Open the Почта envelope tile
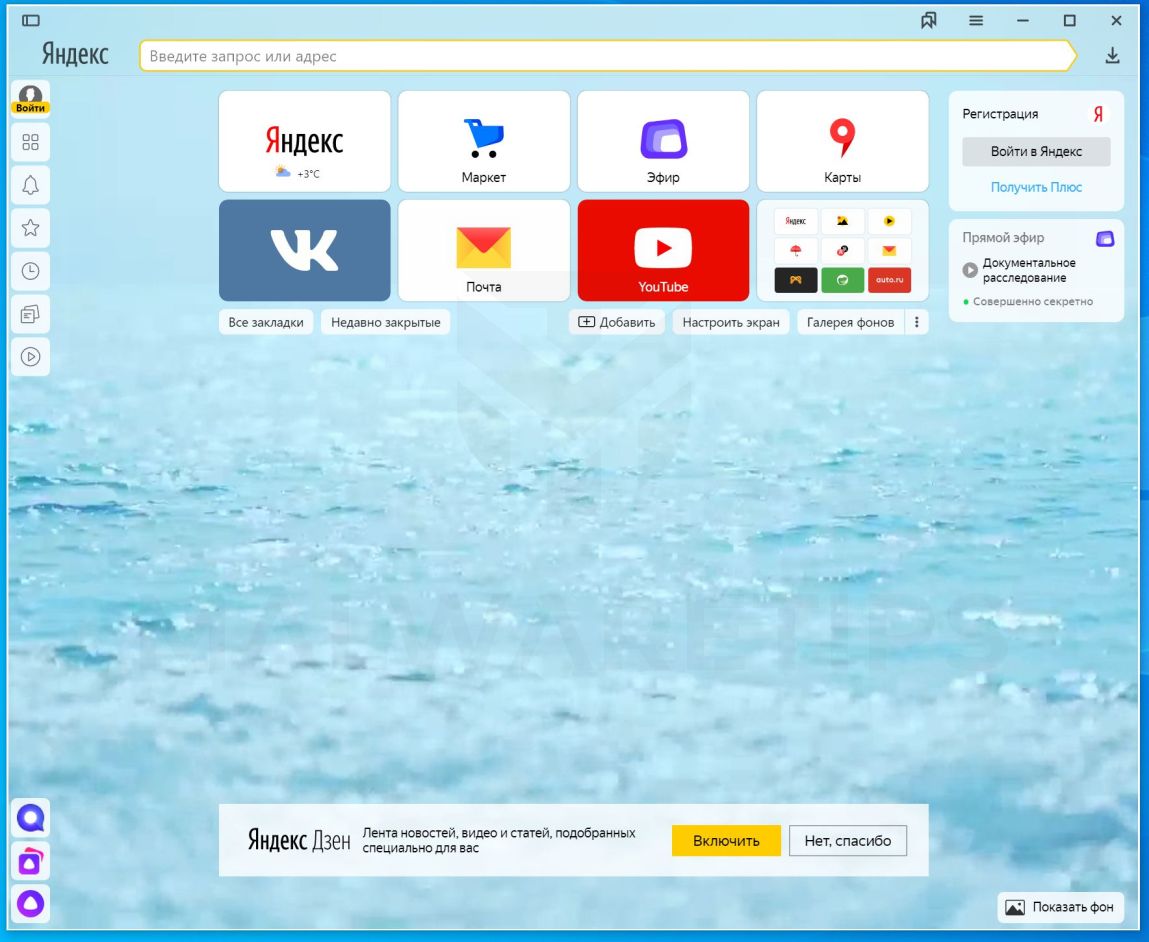Viewport: 1149px width, 942px height. pos(484,251)
